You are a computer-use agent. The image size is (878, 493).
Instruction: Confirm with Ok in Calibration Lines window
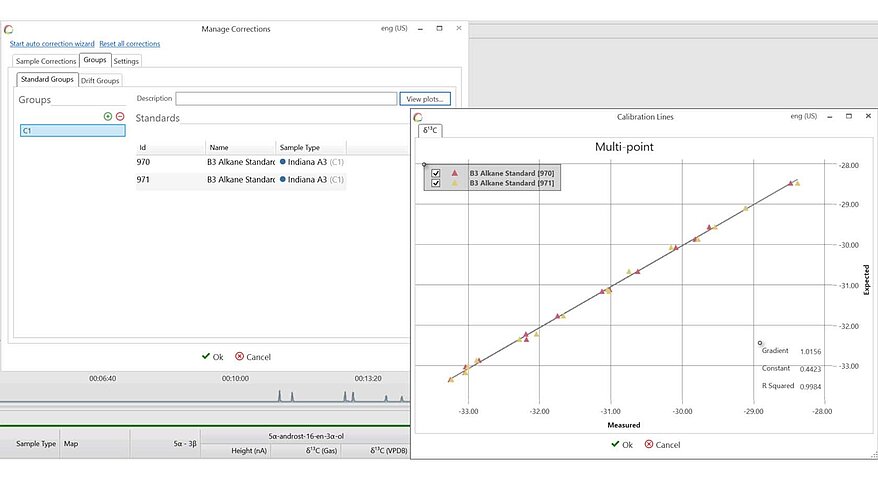(x=622, y=445)
